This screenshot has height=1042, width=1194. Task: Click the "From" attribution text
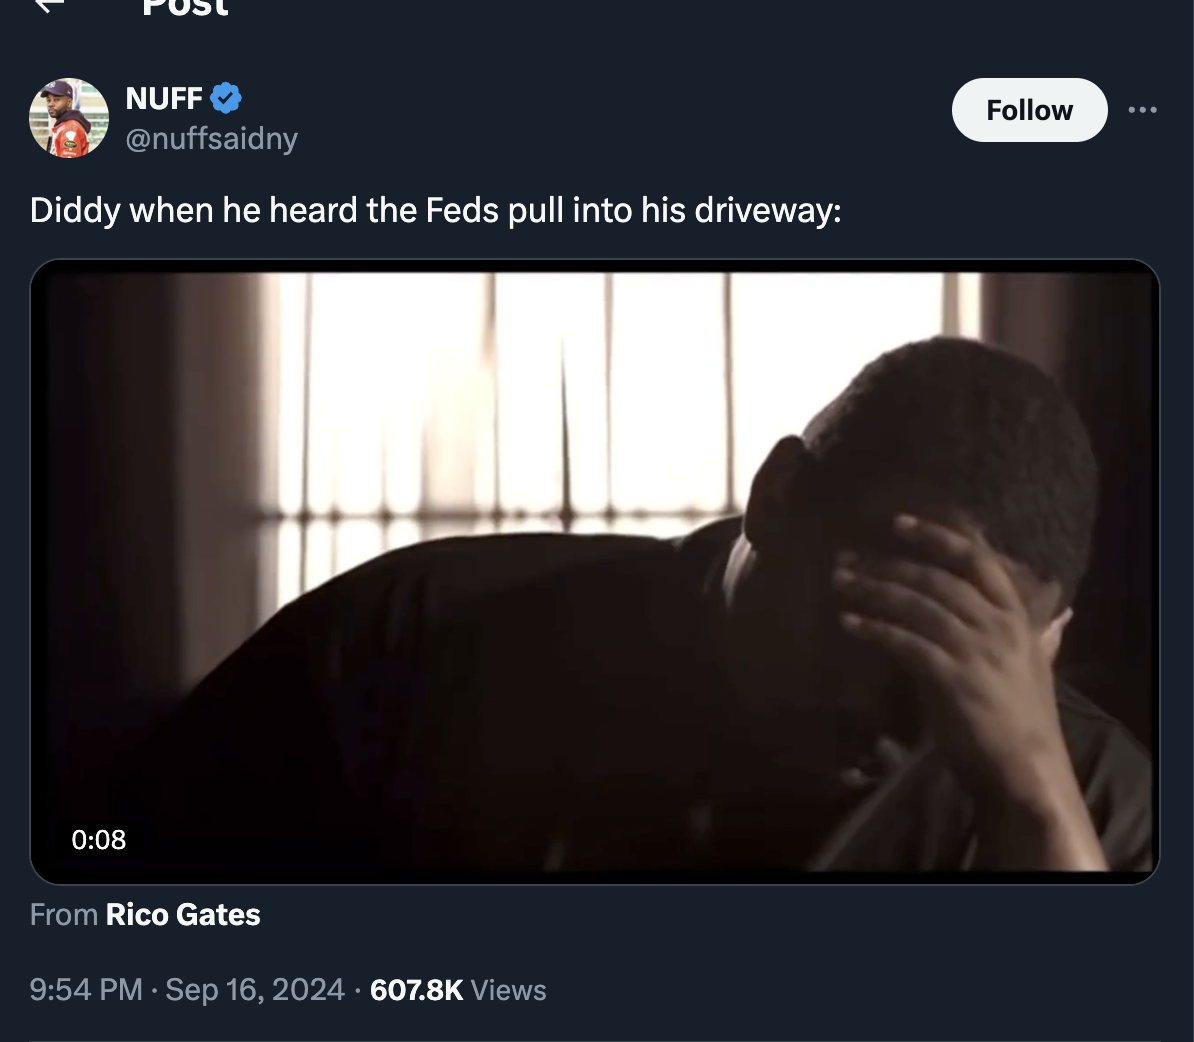(62, 914)
